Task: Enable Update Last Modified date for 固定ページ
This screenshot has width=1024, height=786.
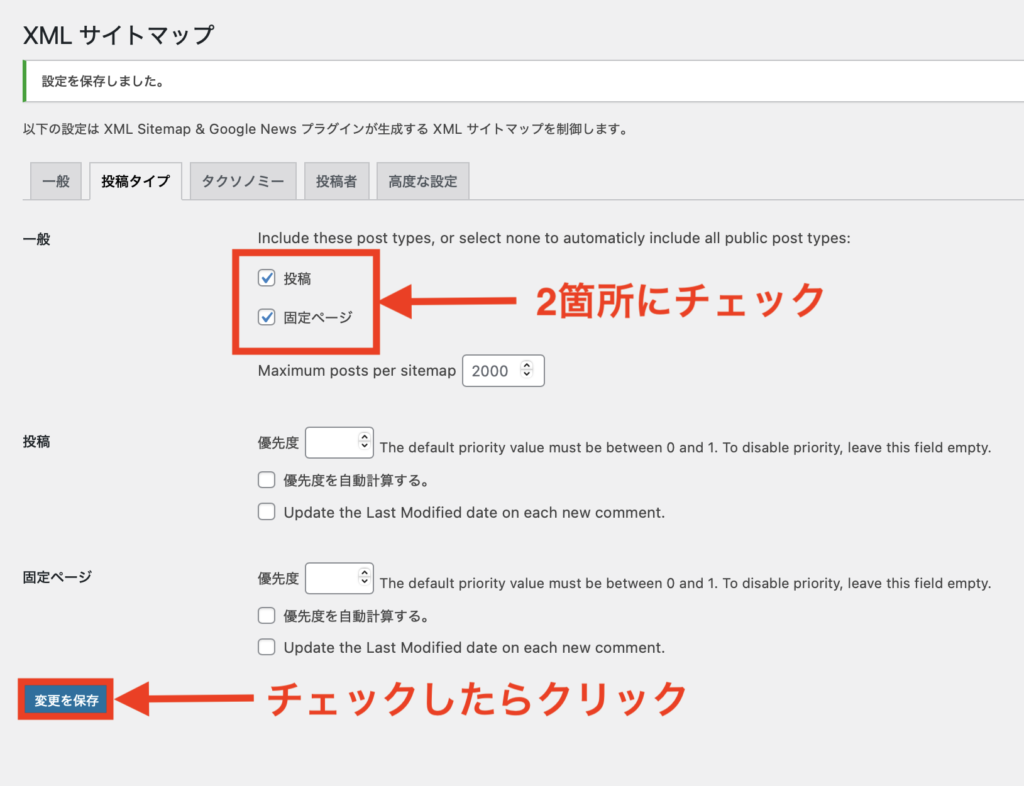Action: pos(267,647)
